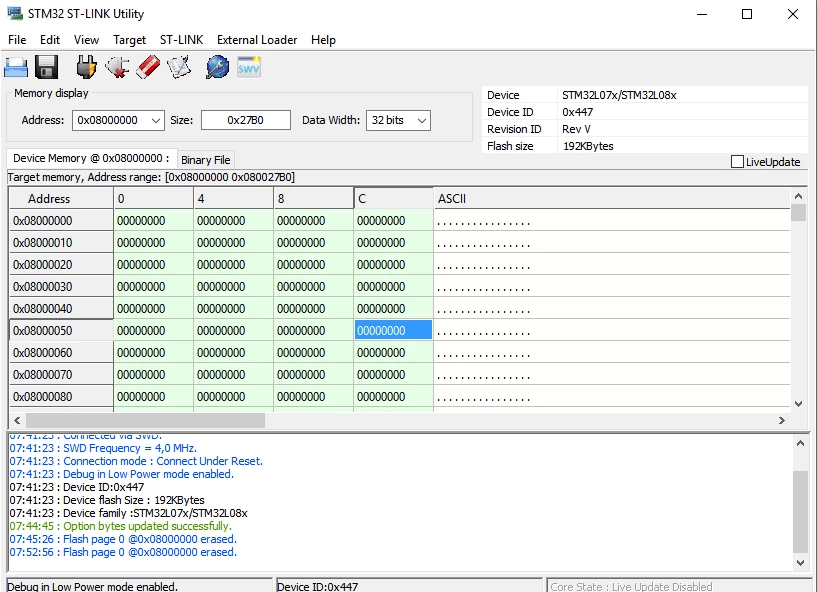Screen dimensions: 818x592
Task: Click address row 0x08000080
Action: 61,396
